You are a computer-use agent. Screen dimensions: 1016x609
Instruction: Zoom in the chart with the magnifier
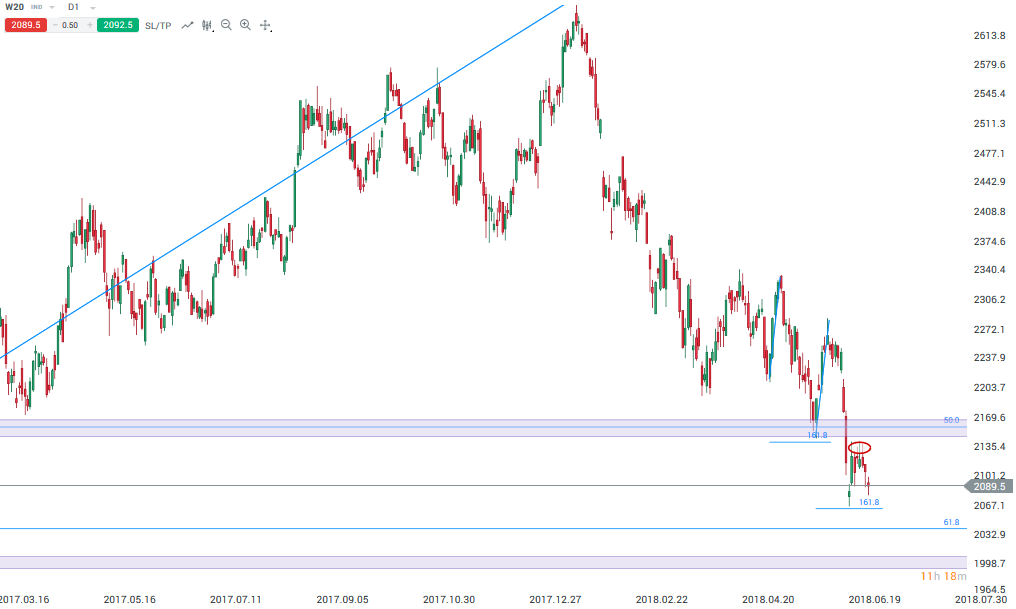(x=245, y=25)
